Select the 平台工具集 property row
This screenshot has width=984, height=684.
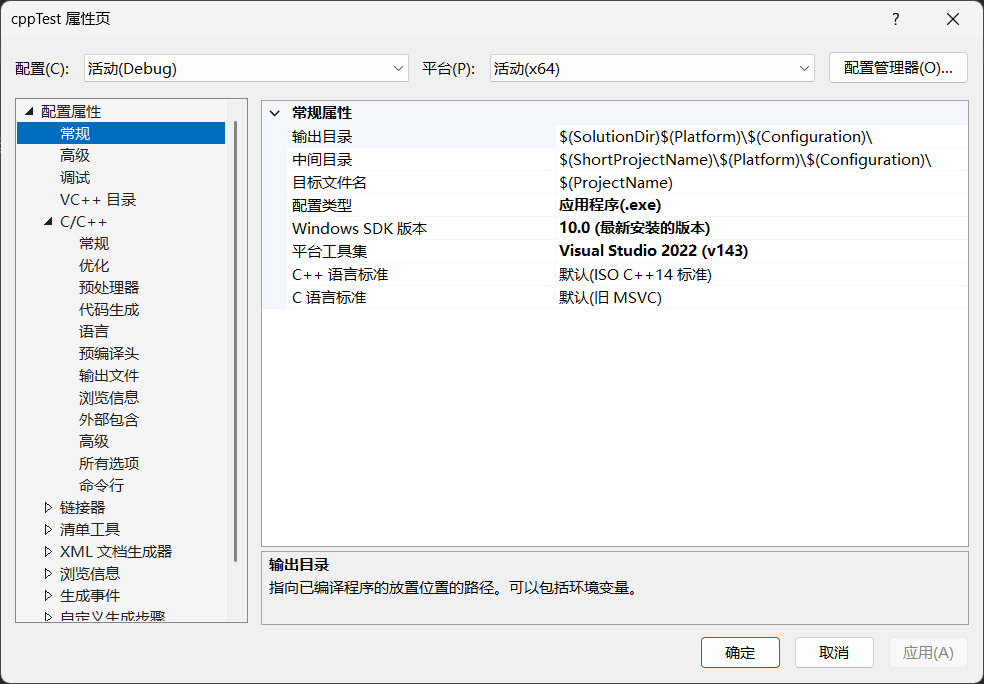pyautogui.click(x=627, y=251)
